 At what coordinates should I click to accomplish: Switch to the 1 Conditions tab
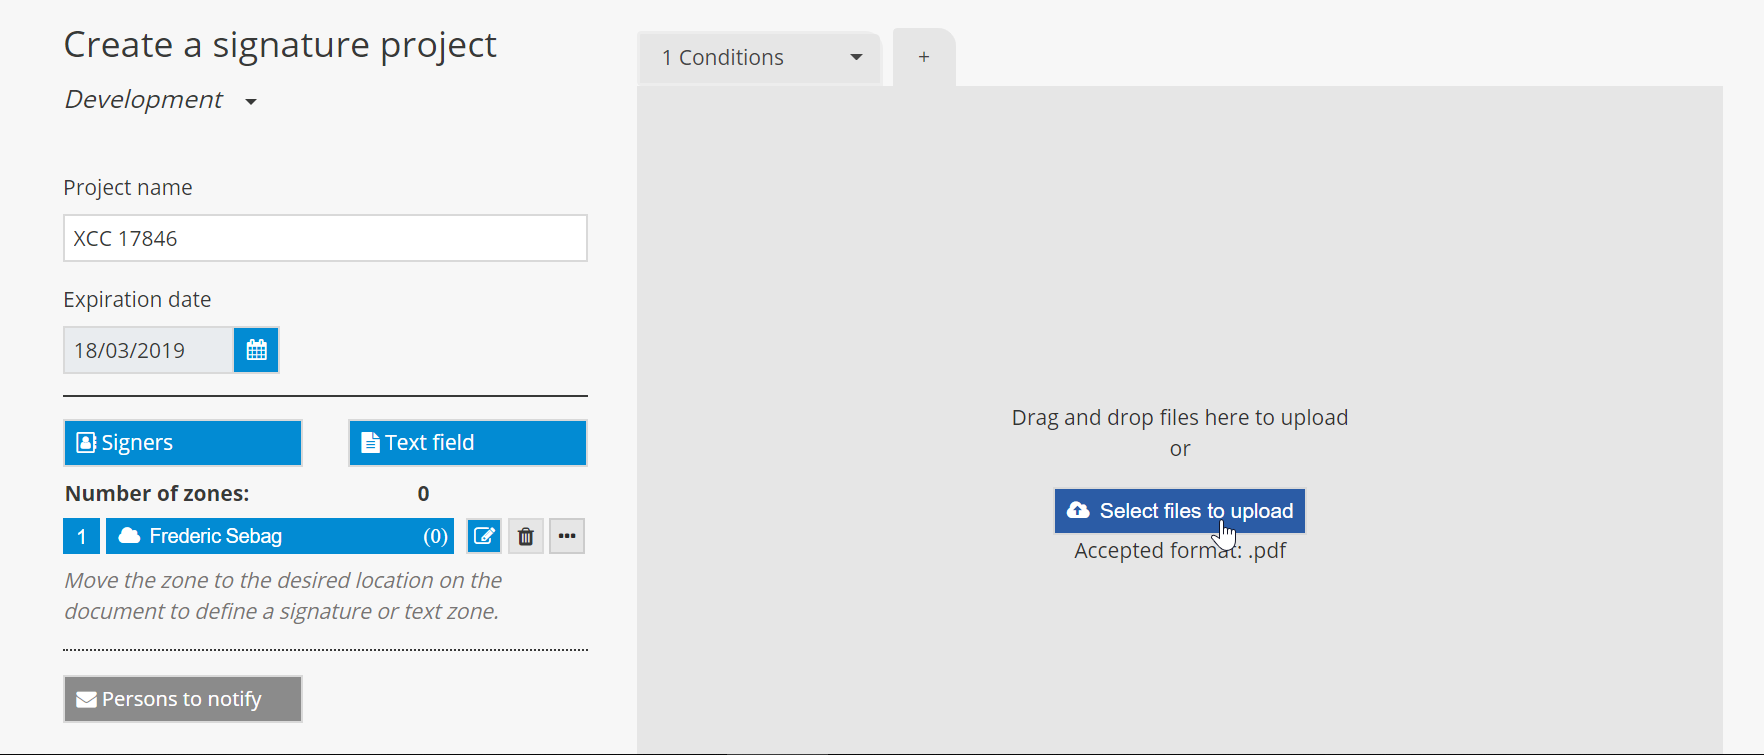[723, 57]
